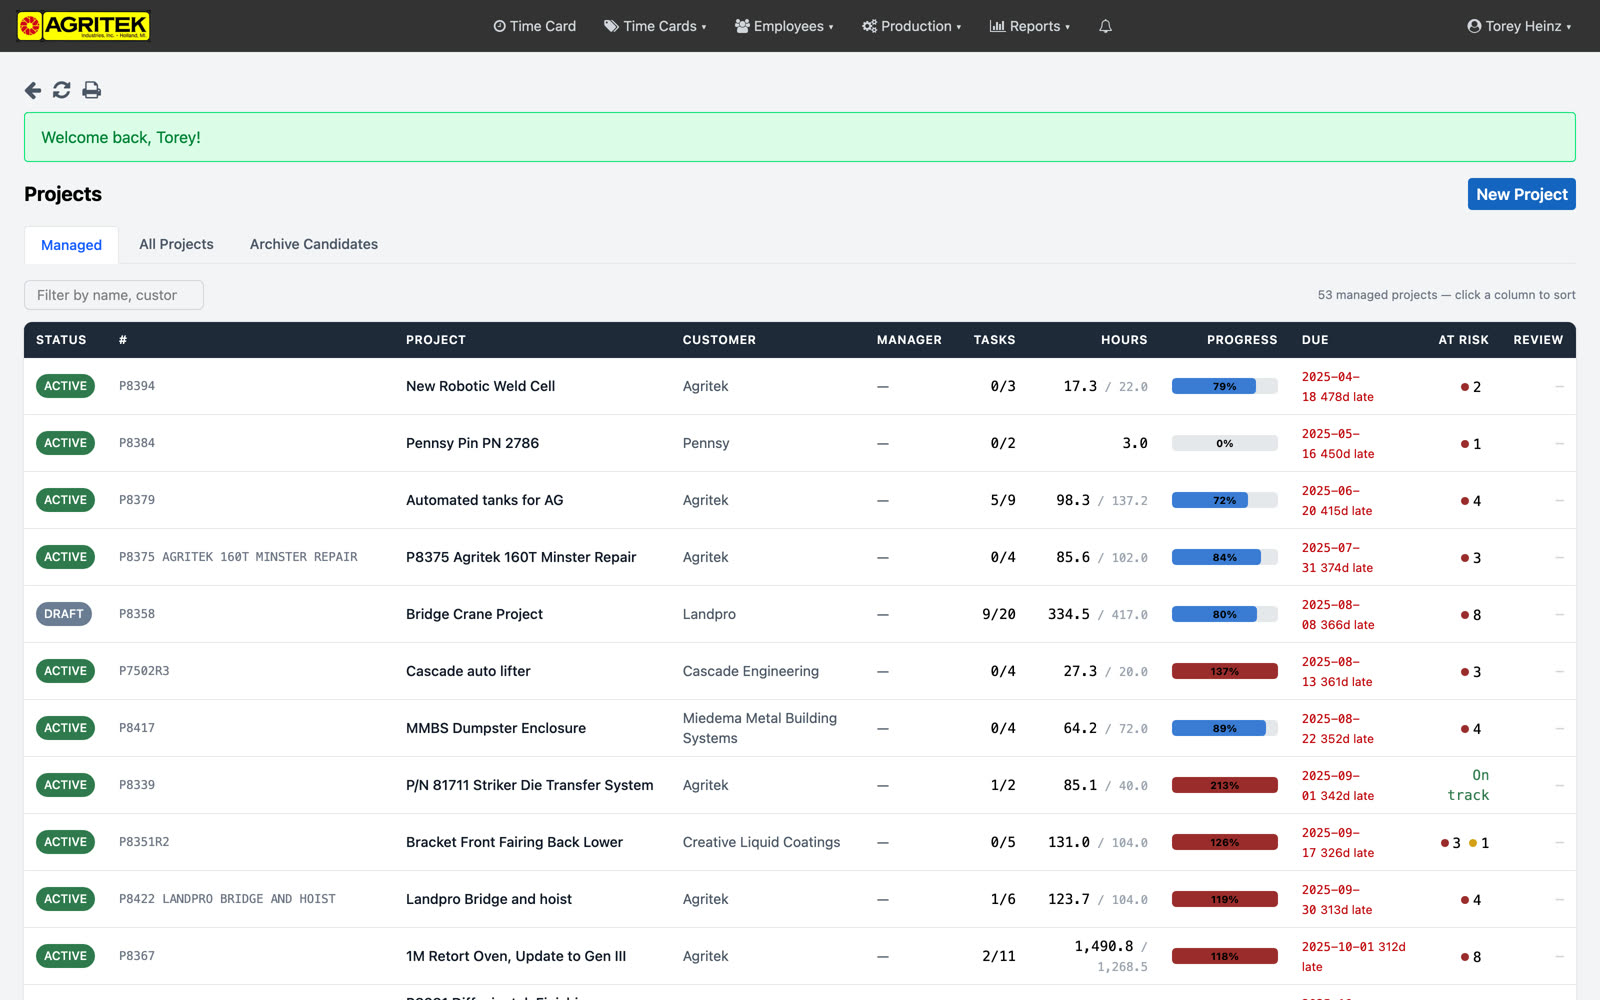Sort by the Manager column header
1600x1000 pixels.
[x=909, y=340]
